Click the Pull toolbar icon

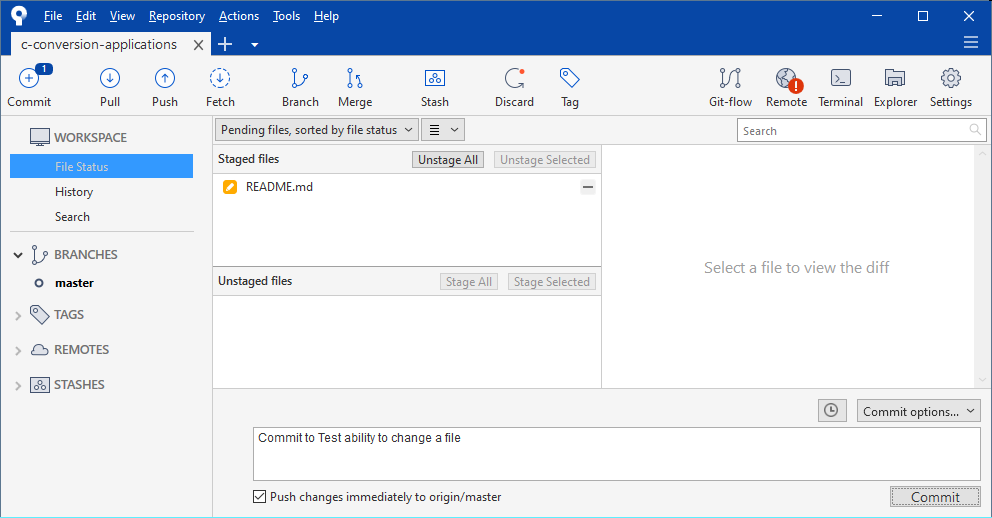(109, 78)
